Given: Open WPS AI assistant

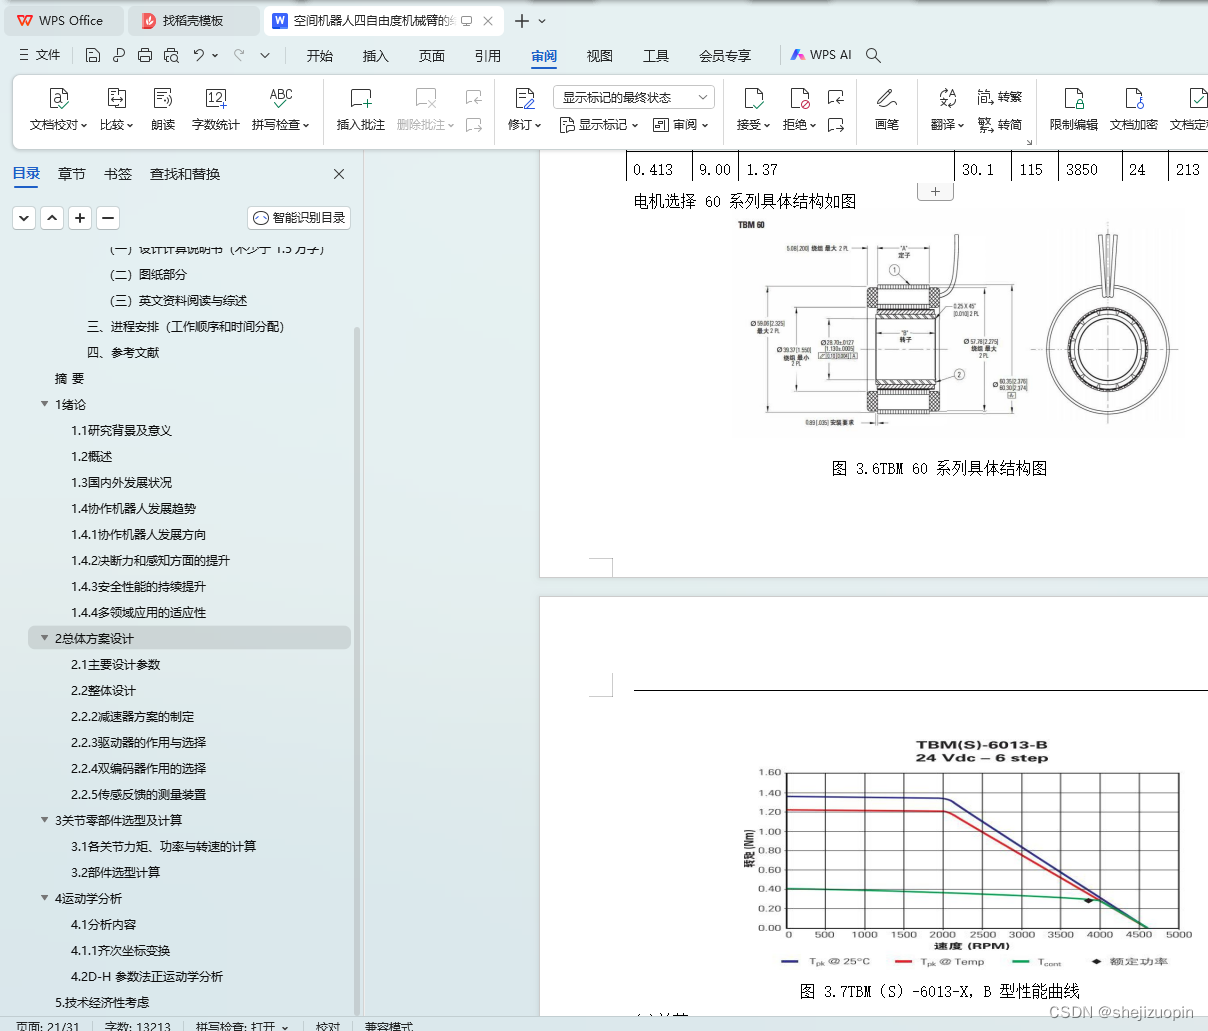Looking at the screenshot, I should point(821,55).
